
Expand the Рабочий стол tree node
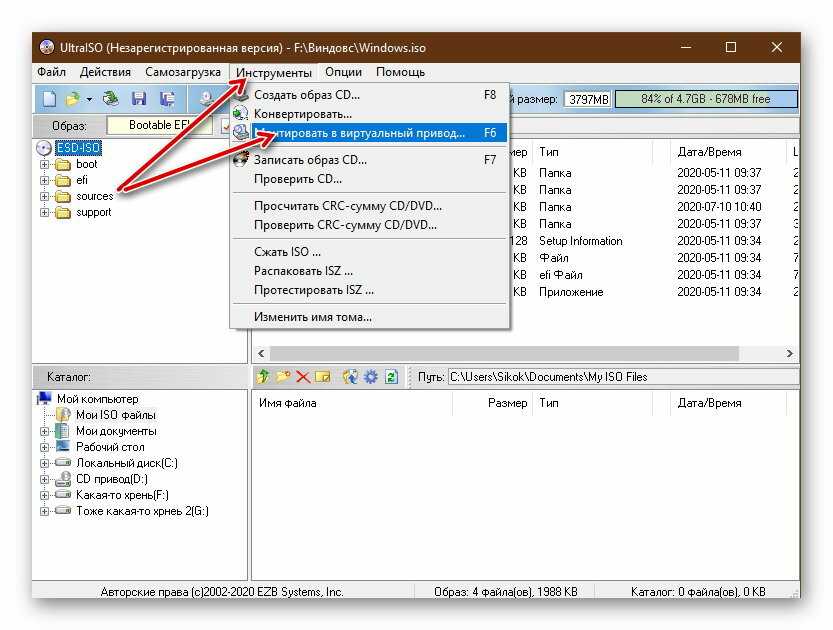point(45,447)
